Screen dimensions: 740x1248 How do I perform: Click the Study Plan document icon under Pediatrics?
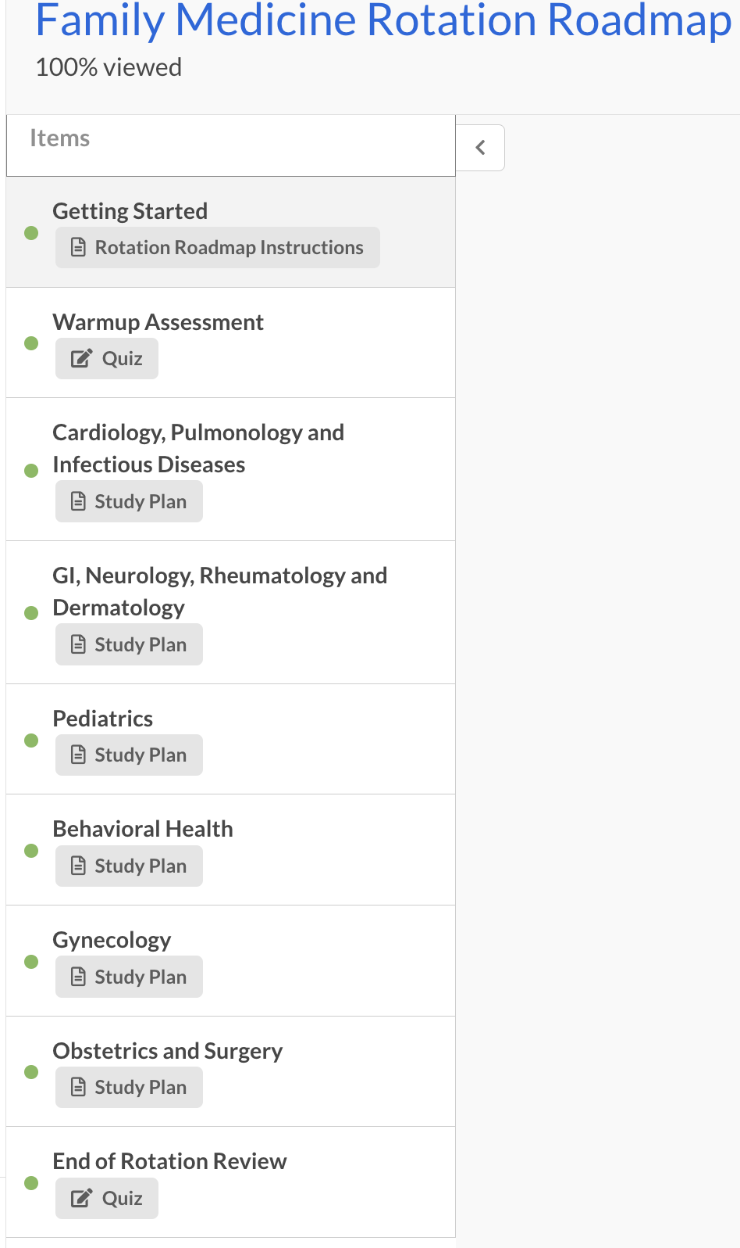(x=78, y=755)
